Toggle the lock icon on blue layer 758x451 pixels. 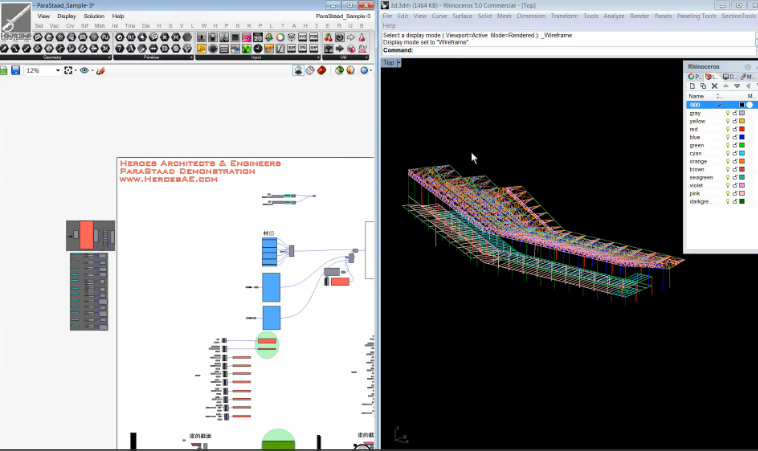point(735,137)
